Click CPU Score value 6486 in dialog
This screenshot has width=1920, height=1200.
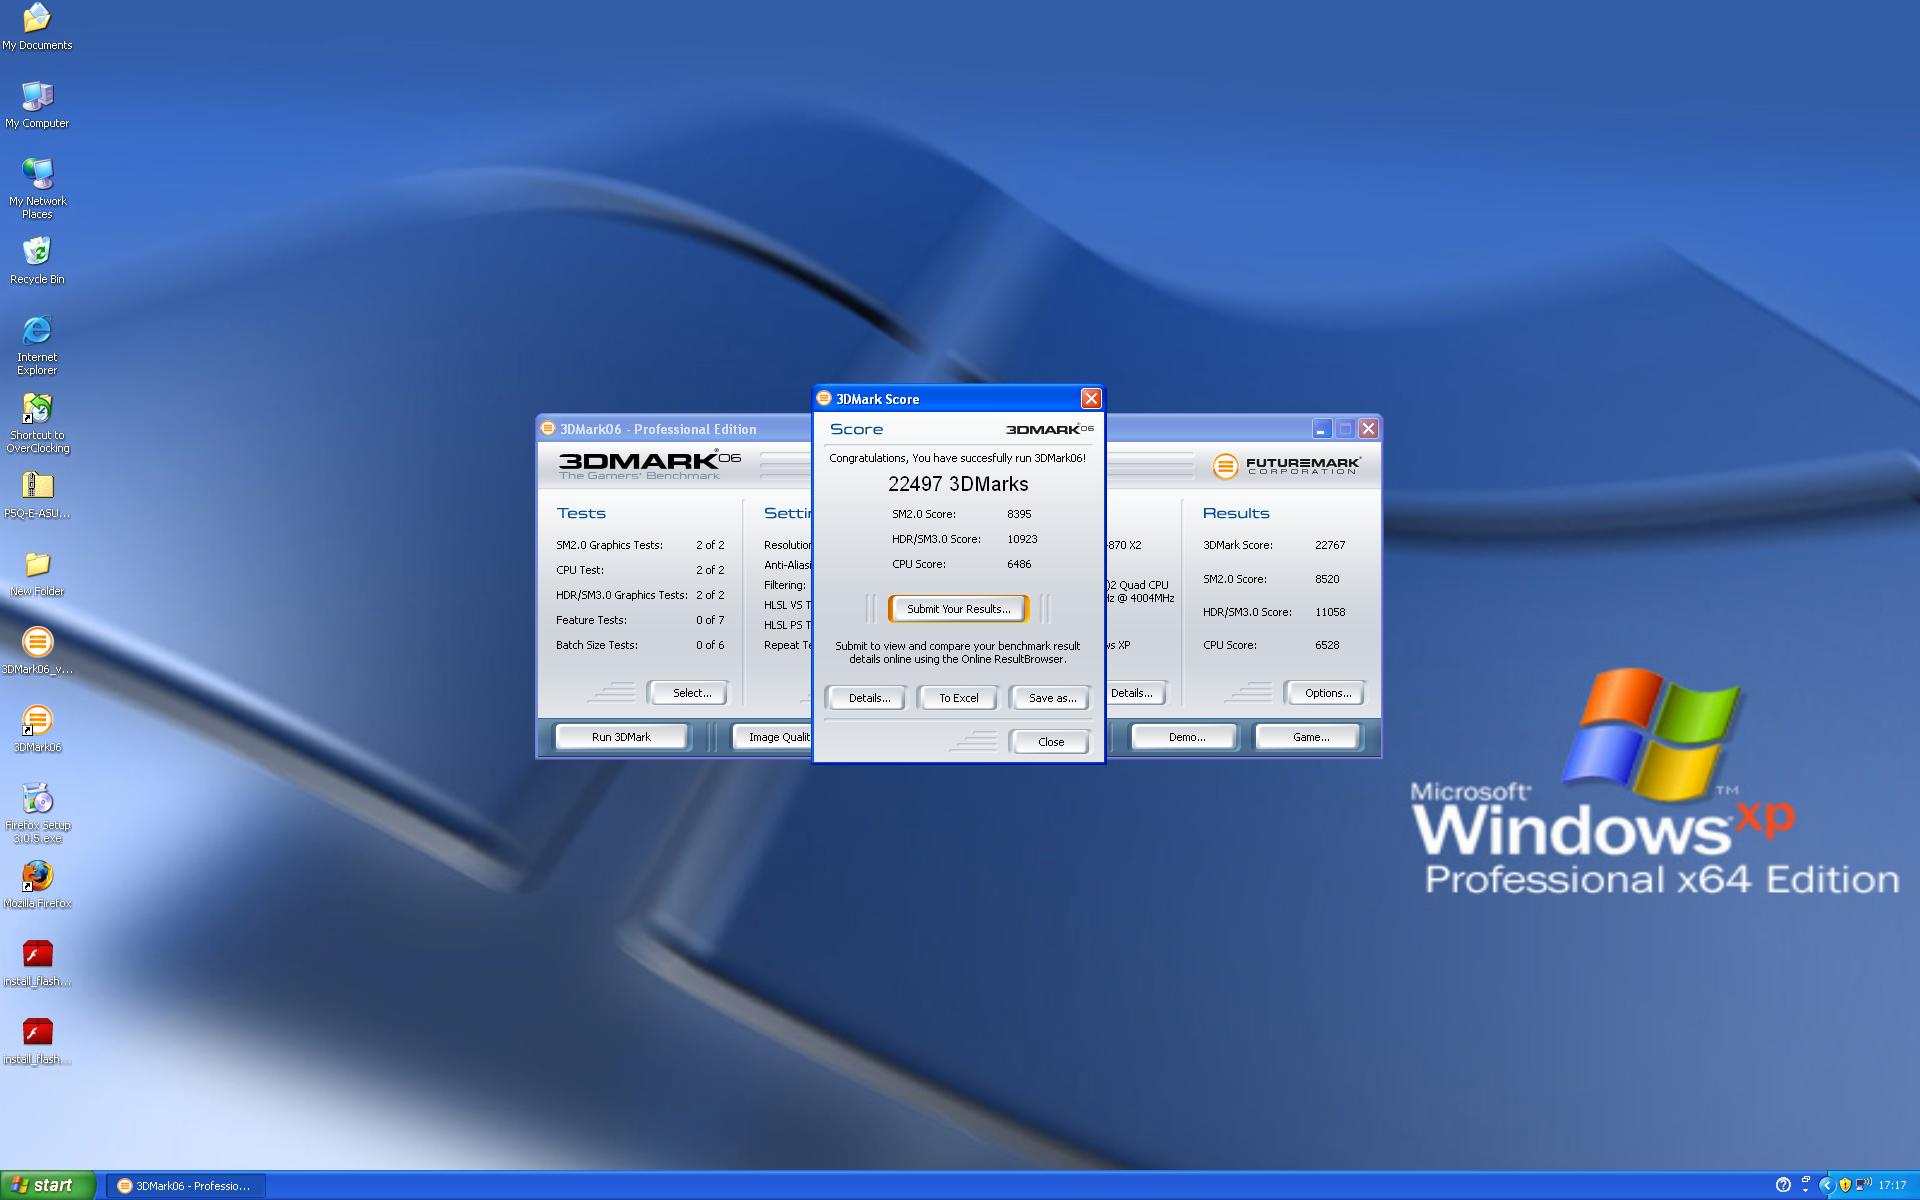tap(1019, 564)
